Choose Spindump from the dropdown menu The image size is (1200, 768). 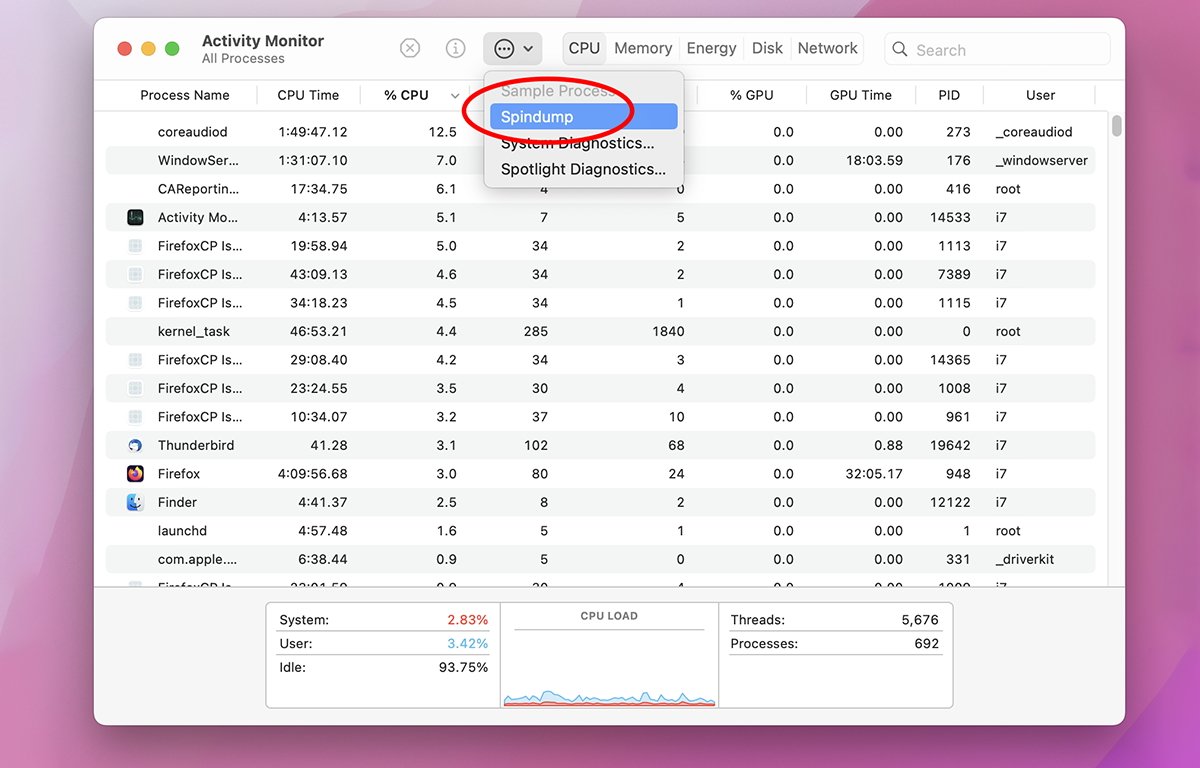click(584, 117)
